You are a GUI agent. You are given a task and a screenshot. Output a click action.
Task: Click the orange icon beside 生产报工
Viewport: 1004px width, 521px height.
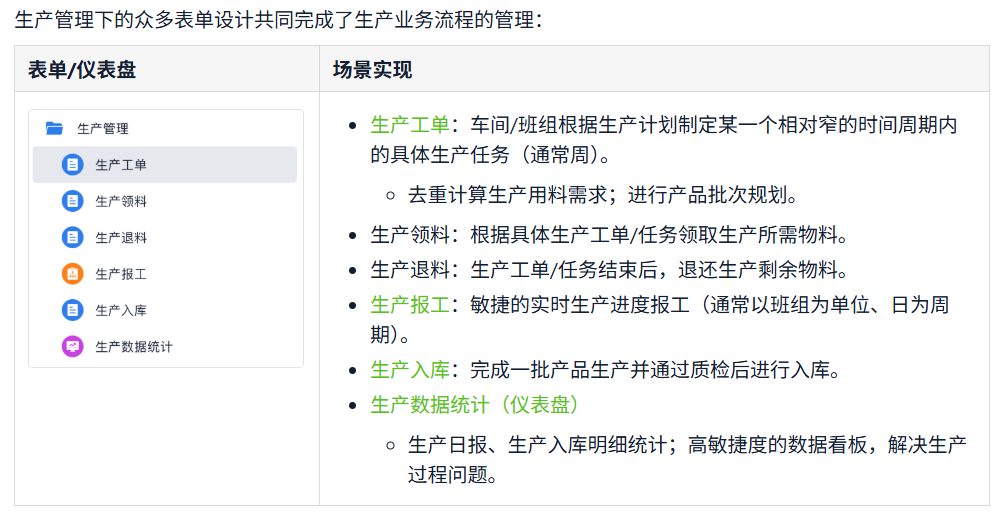tap(72, 274)
